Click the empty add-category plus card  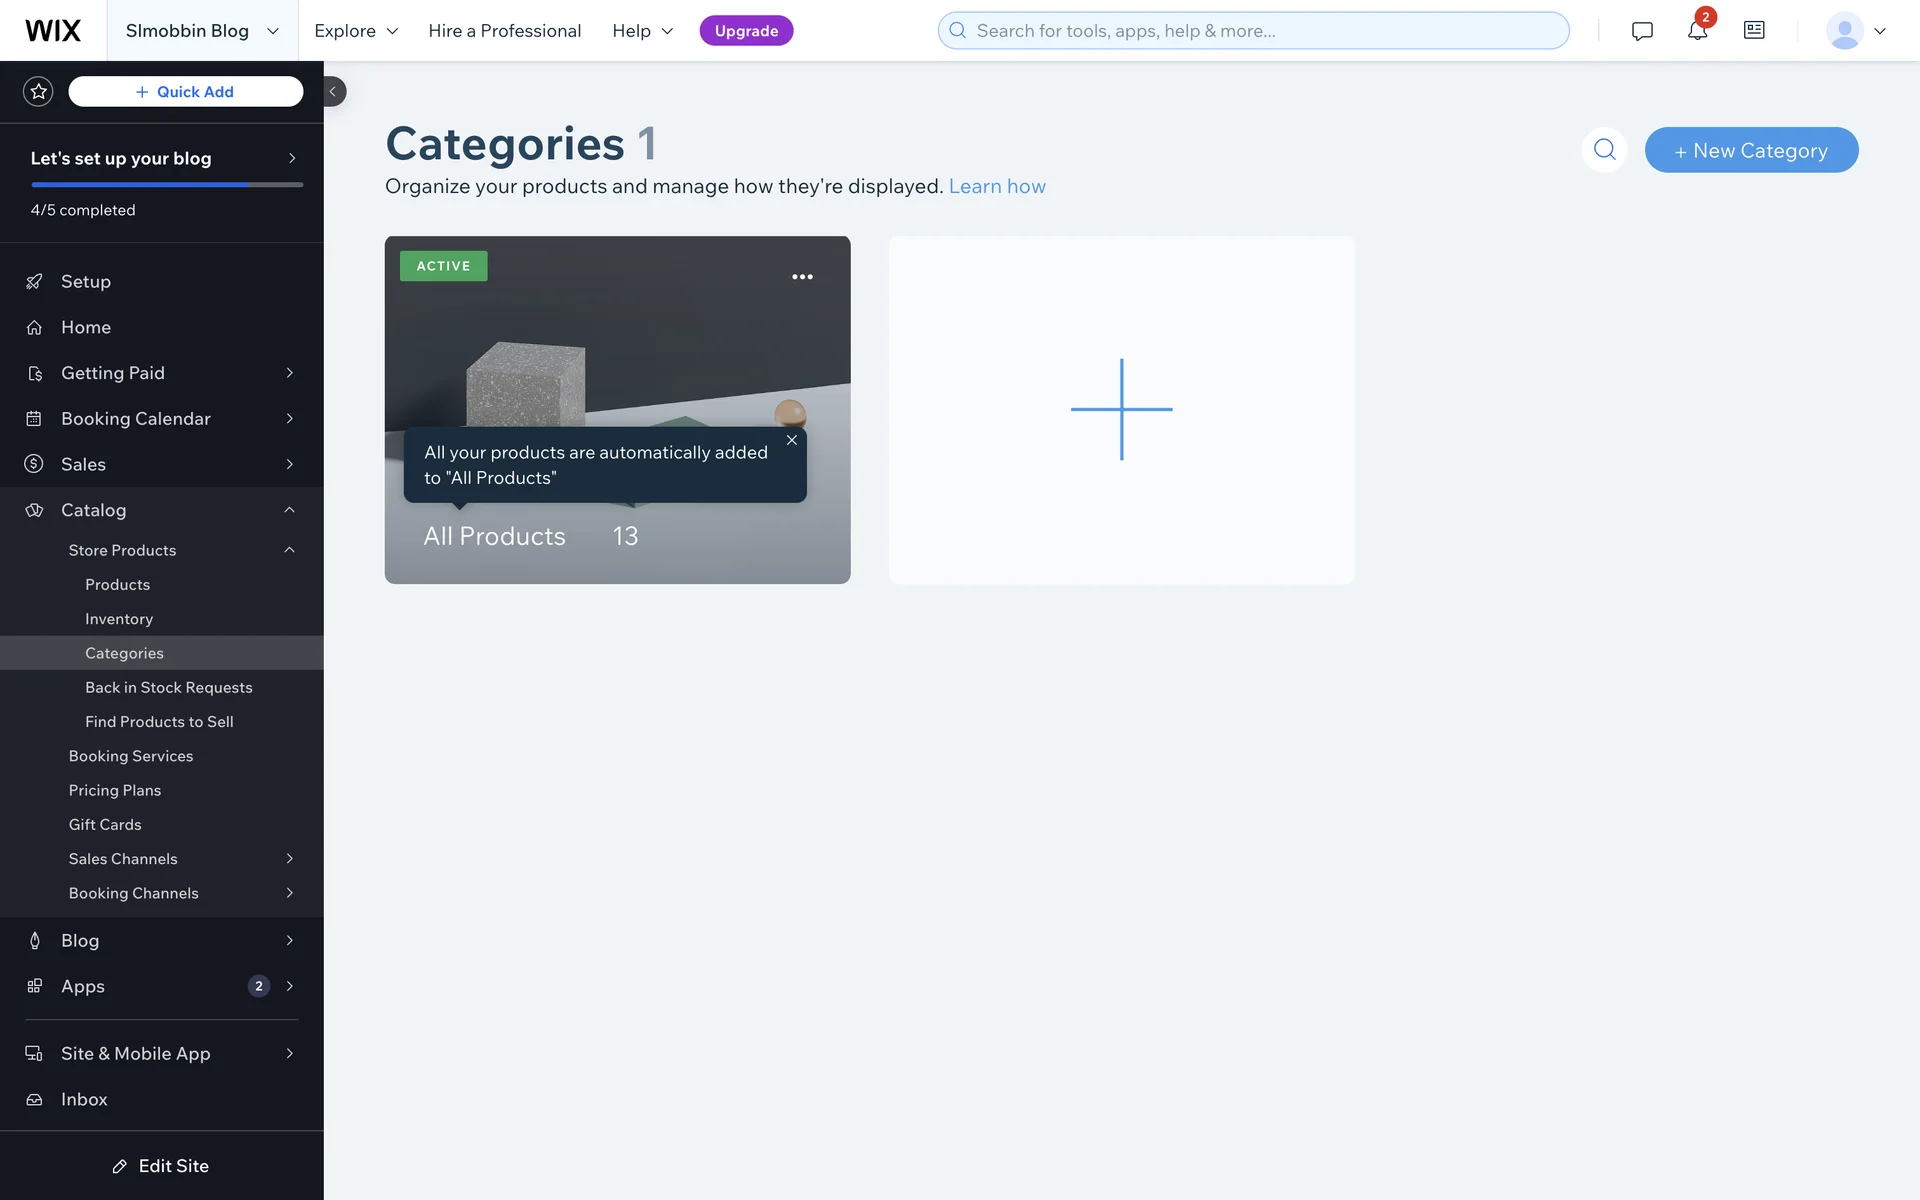click(x=1121, y=410)
